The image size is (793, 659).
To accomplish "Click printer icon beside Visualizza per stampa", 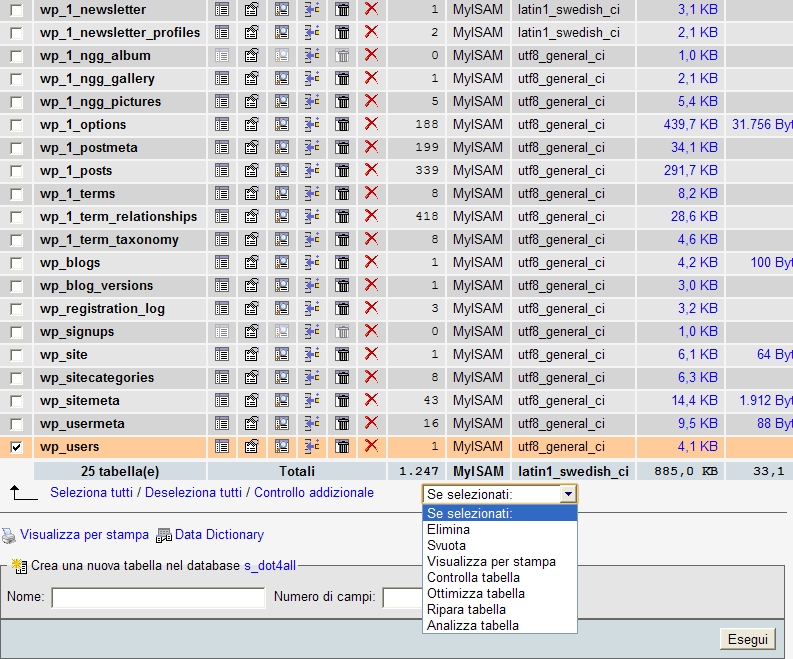I will pos(9,536).
